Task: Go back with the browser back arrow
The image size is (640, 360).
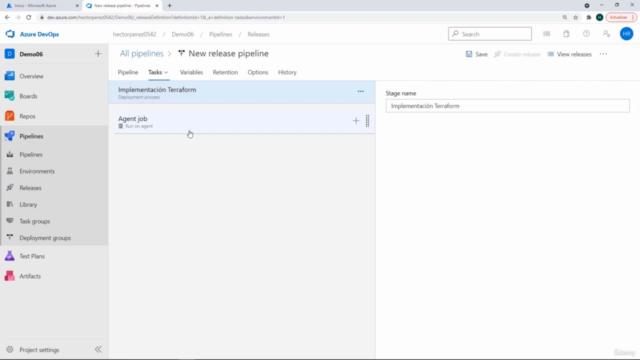Action: pyautogui.click(x=7, y=17)
